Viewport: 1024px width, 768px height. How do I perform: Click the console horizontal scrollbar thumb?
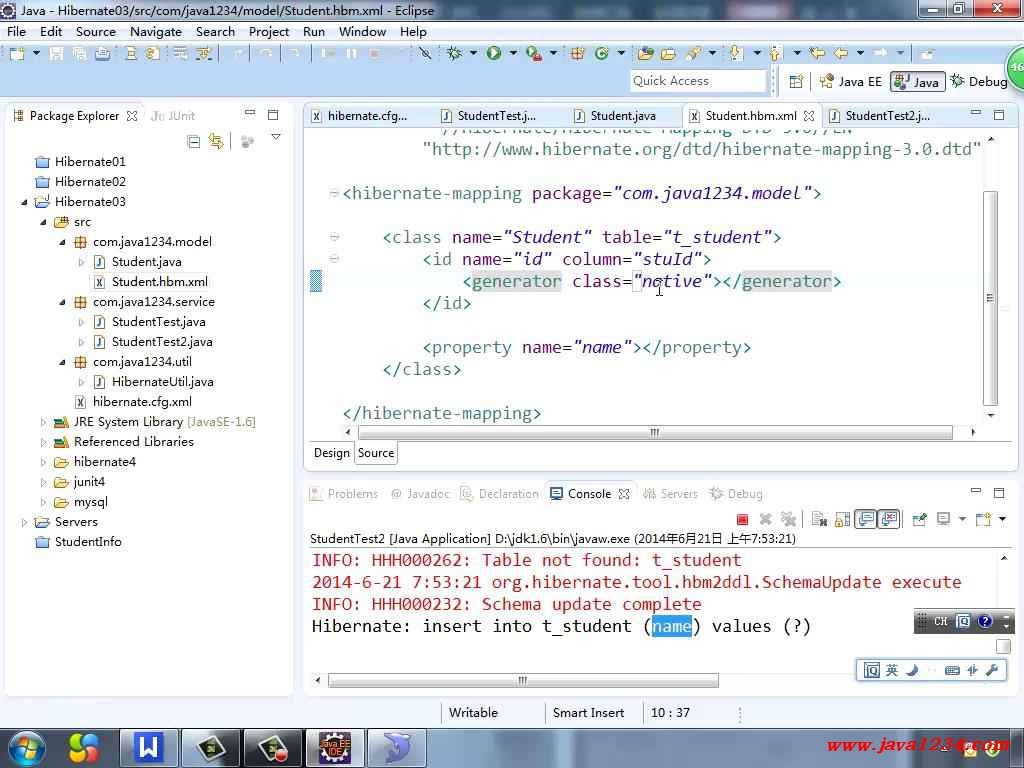523,680
